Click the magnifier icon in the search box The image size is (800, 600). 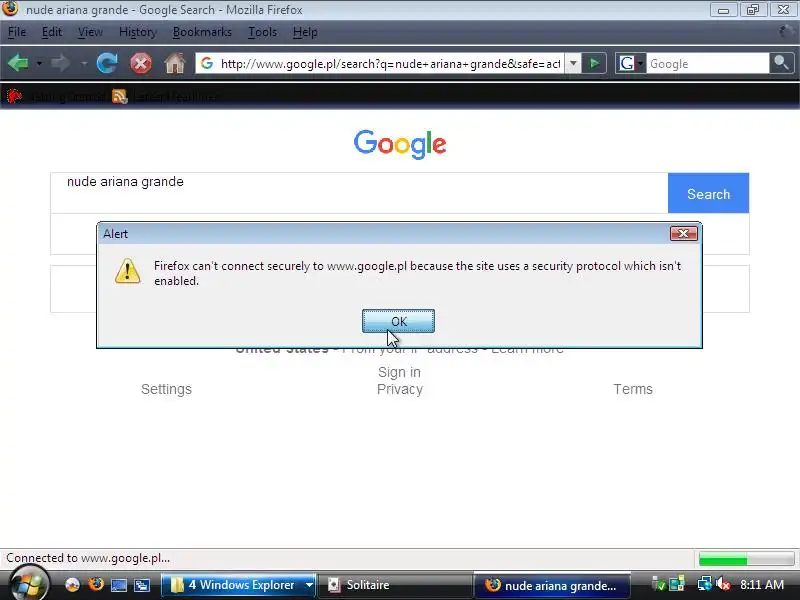click(781, 63)
